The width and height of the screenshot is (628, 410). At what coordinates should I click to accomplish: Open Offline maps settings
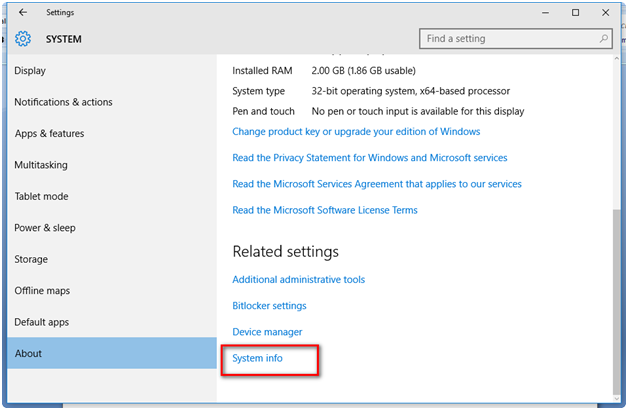coord(42,291)
